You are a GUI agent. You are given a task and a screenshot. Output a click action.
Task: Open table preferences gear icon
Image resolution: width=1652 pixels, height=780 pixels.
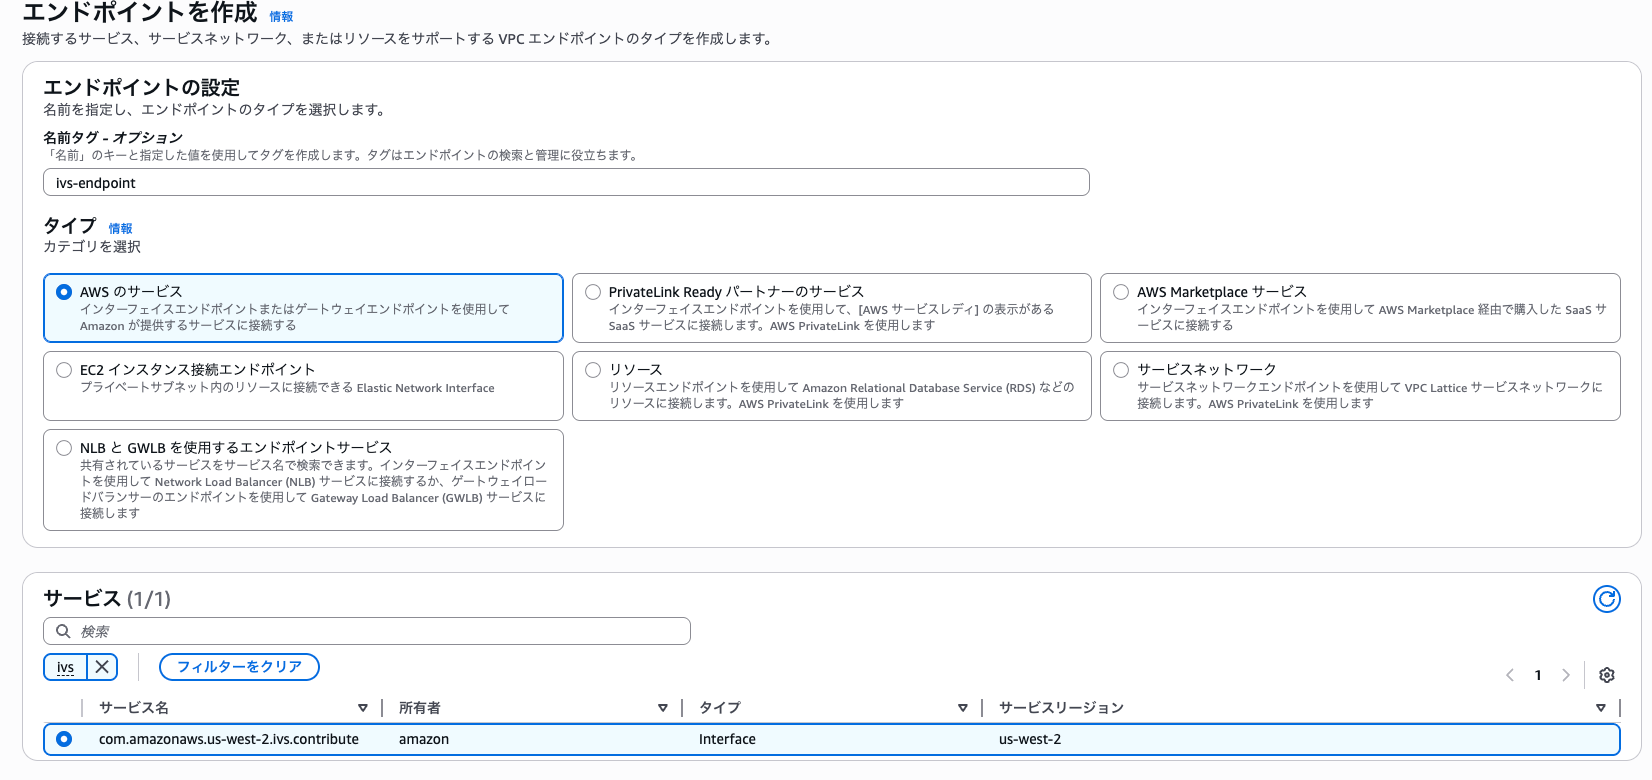[x=1606, y=675]
